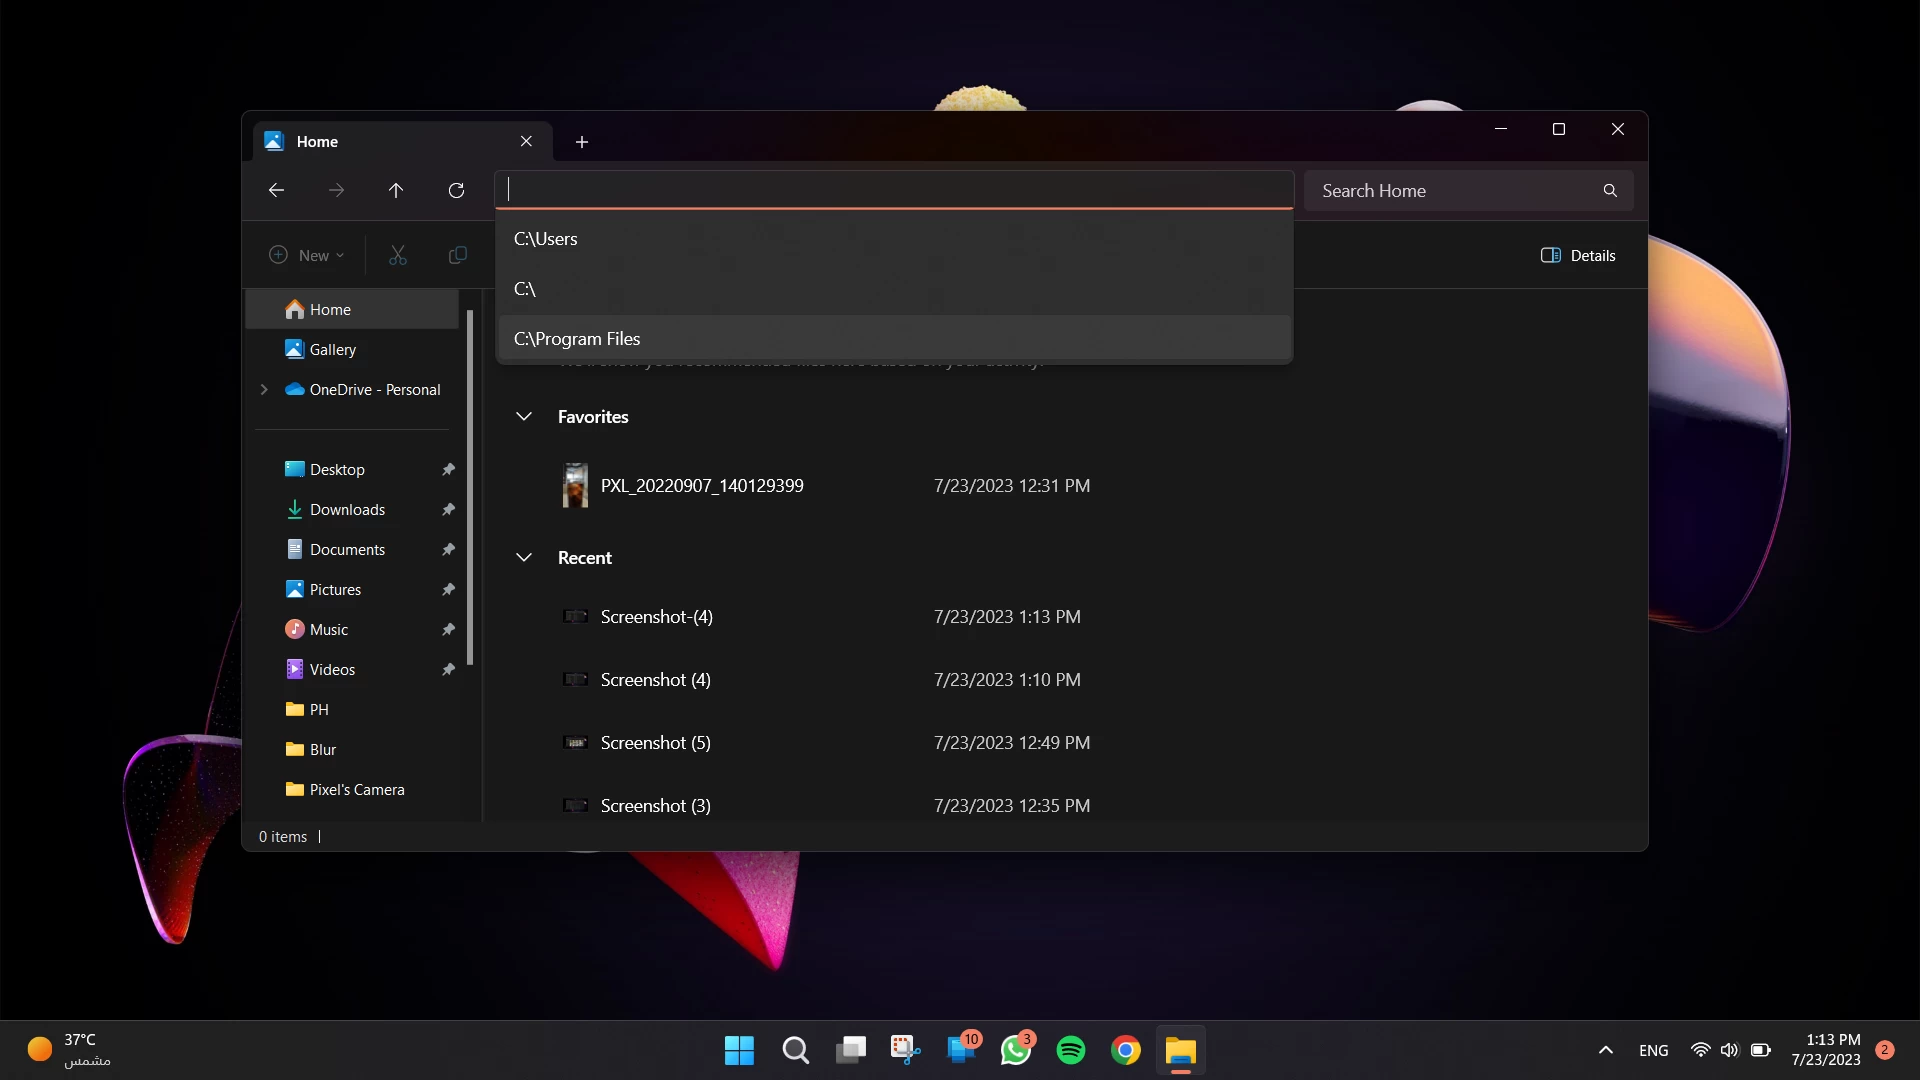Image resolution: width=1920 pixels, height=1080 pixels.
Task: Collapse the Recent section
Action: tap(524, 557)
